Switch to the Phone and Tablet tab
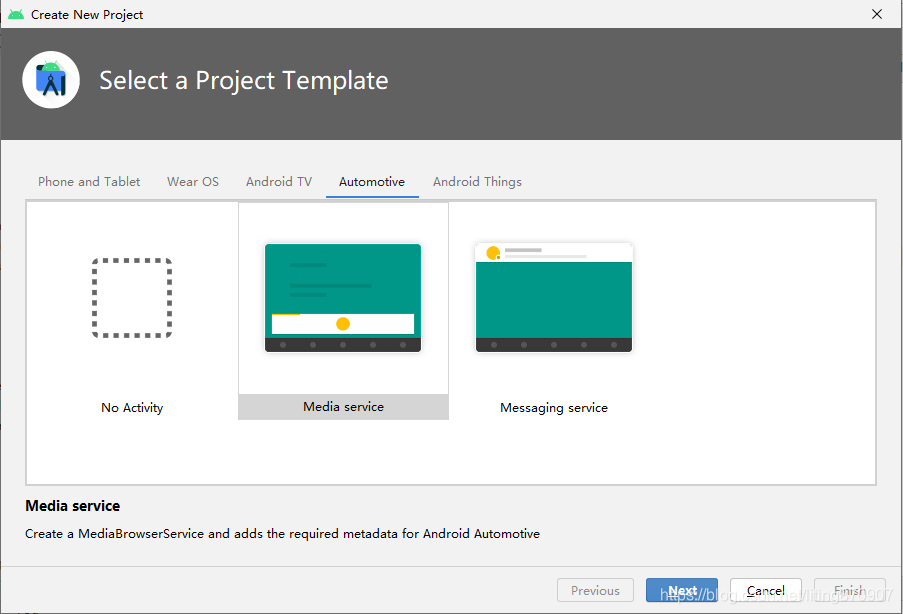The image size is (903, 614). [x=89, y=181]
